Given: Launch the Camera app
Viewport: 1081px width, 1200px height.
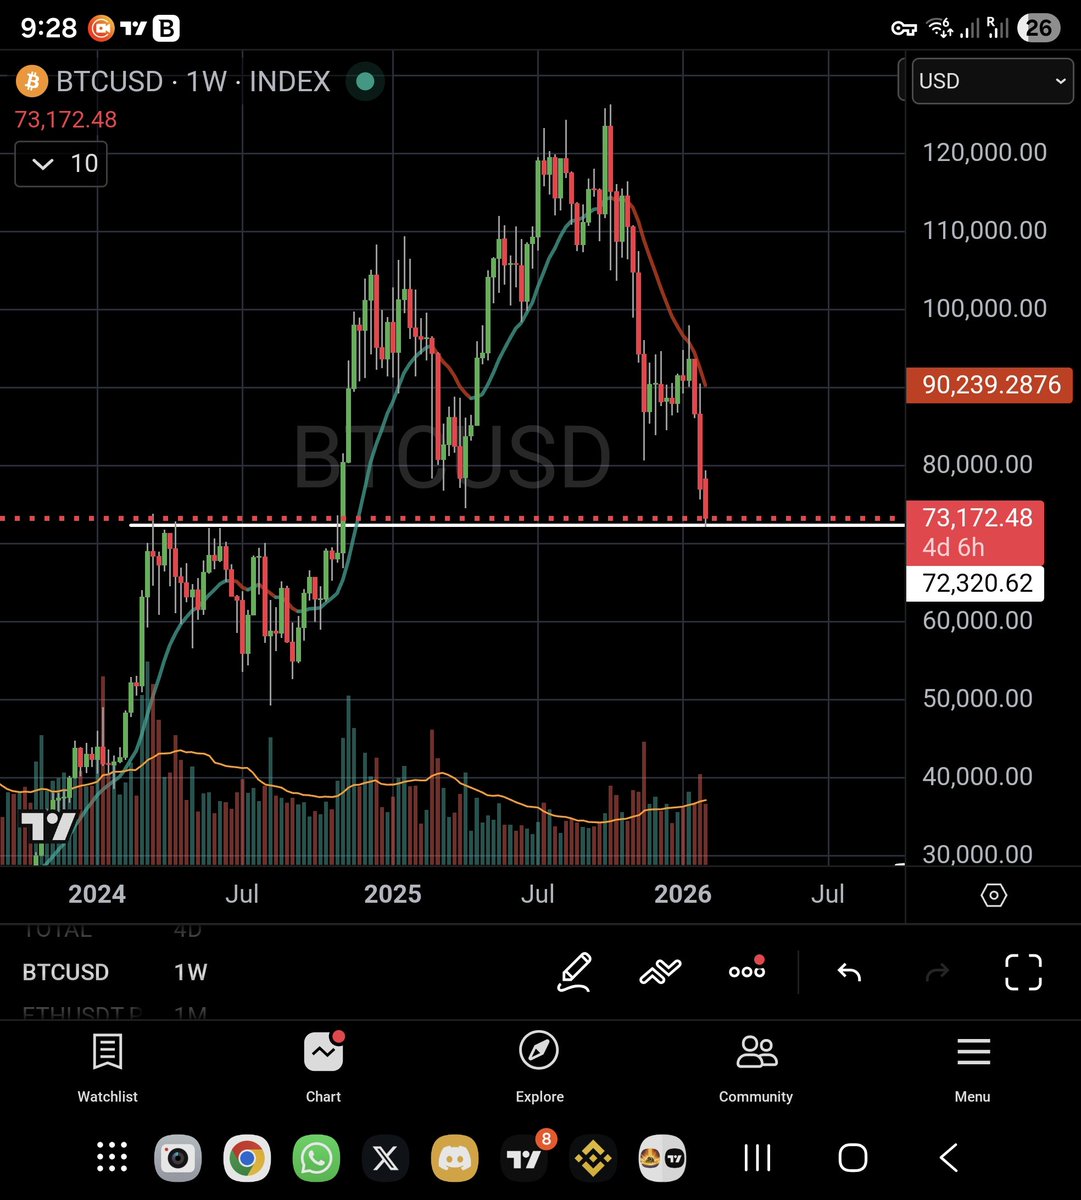Looking at the screenshot, I should (177, 1158).
